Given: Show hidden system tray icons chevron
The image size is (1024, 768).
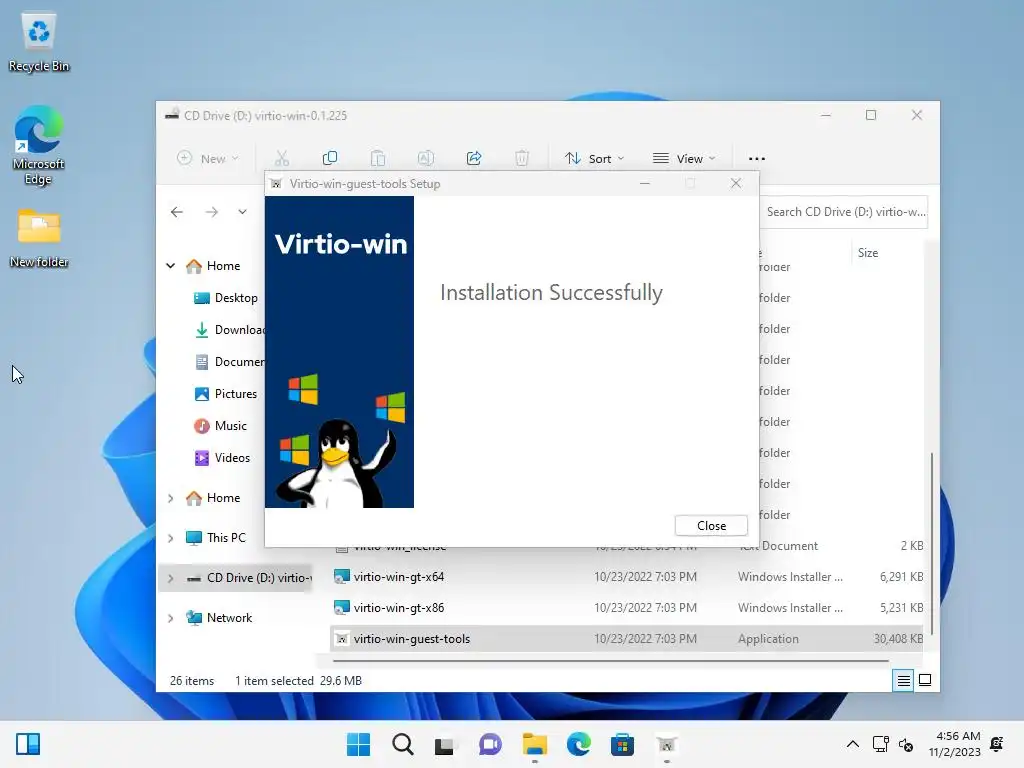Looking at the screenshot, I should [853, 744].
